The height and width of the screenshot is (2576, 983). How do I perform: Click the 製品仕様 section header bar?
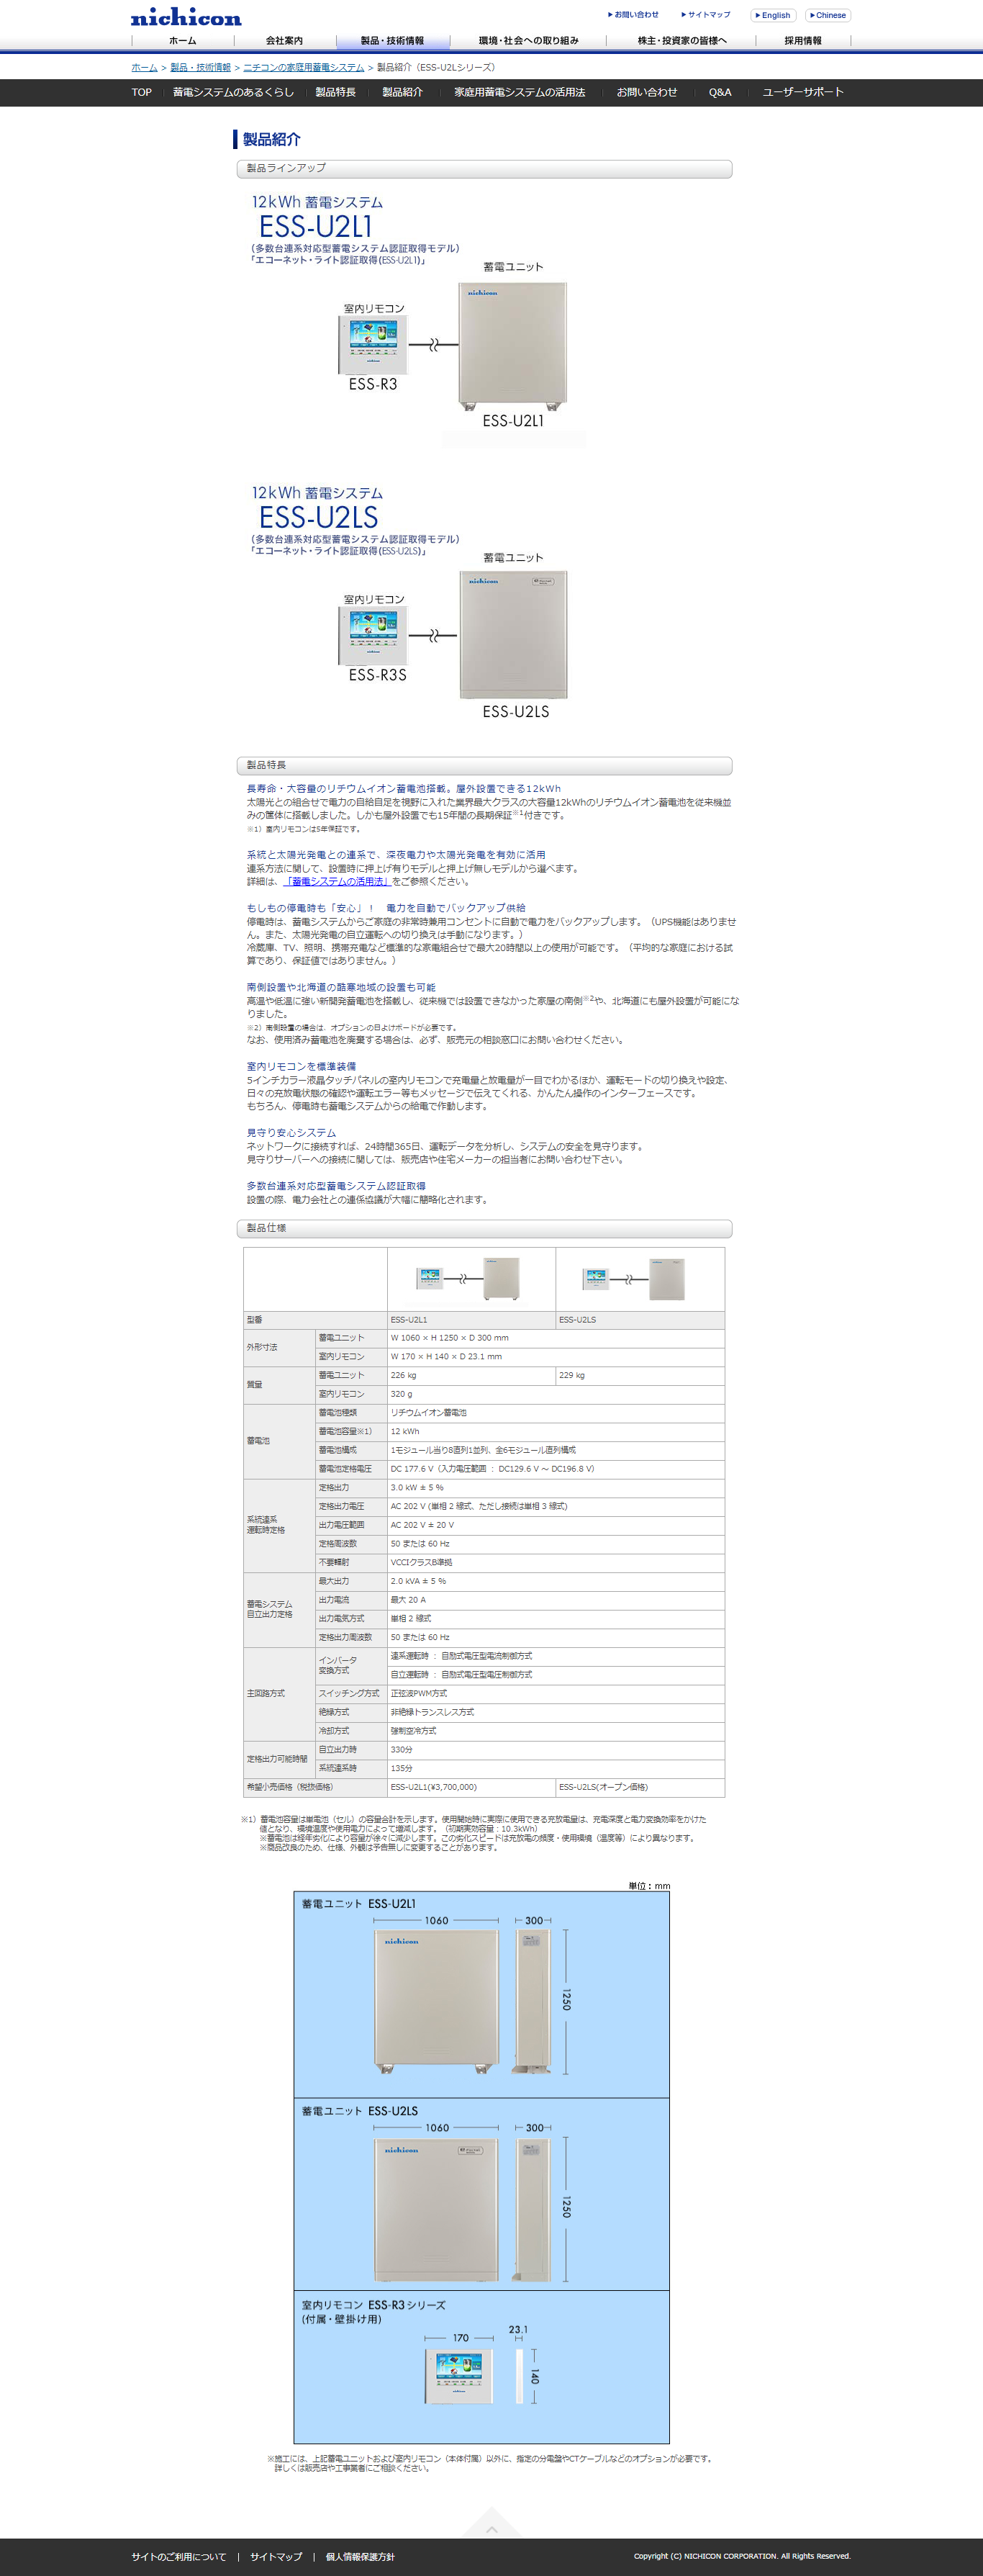tap(484, 1228)
